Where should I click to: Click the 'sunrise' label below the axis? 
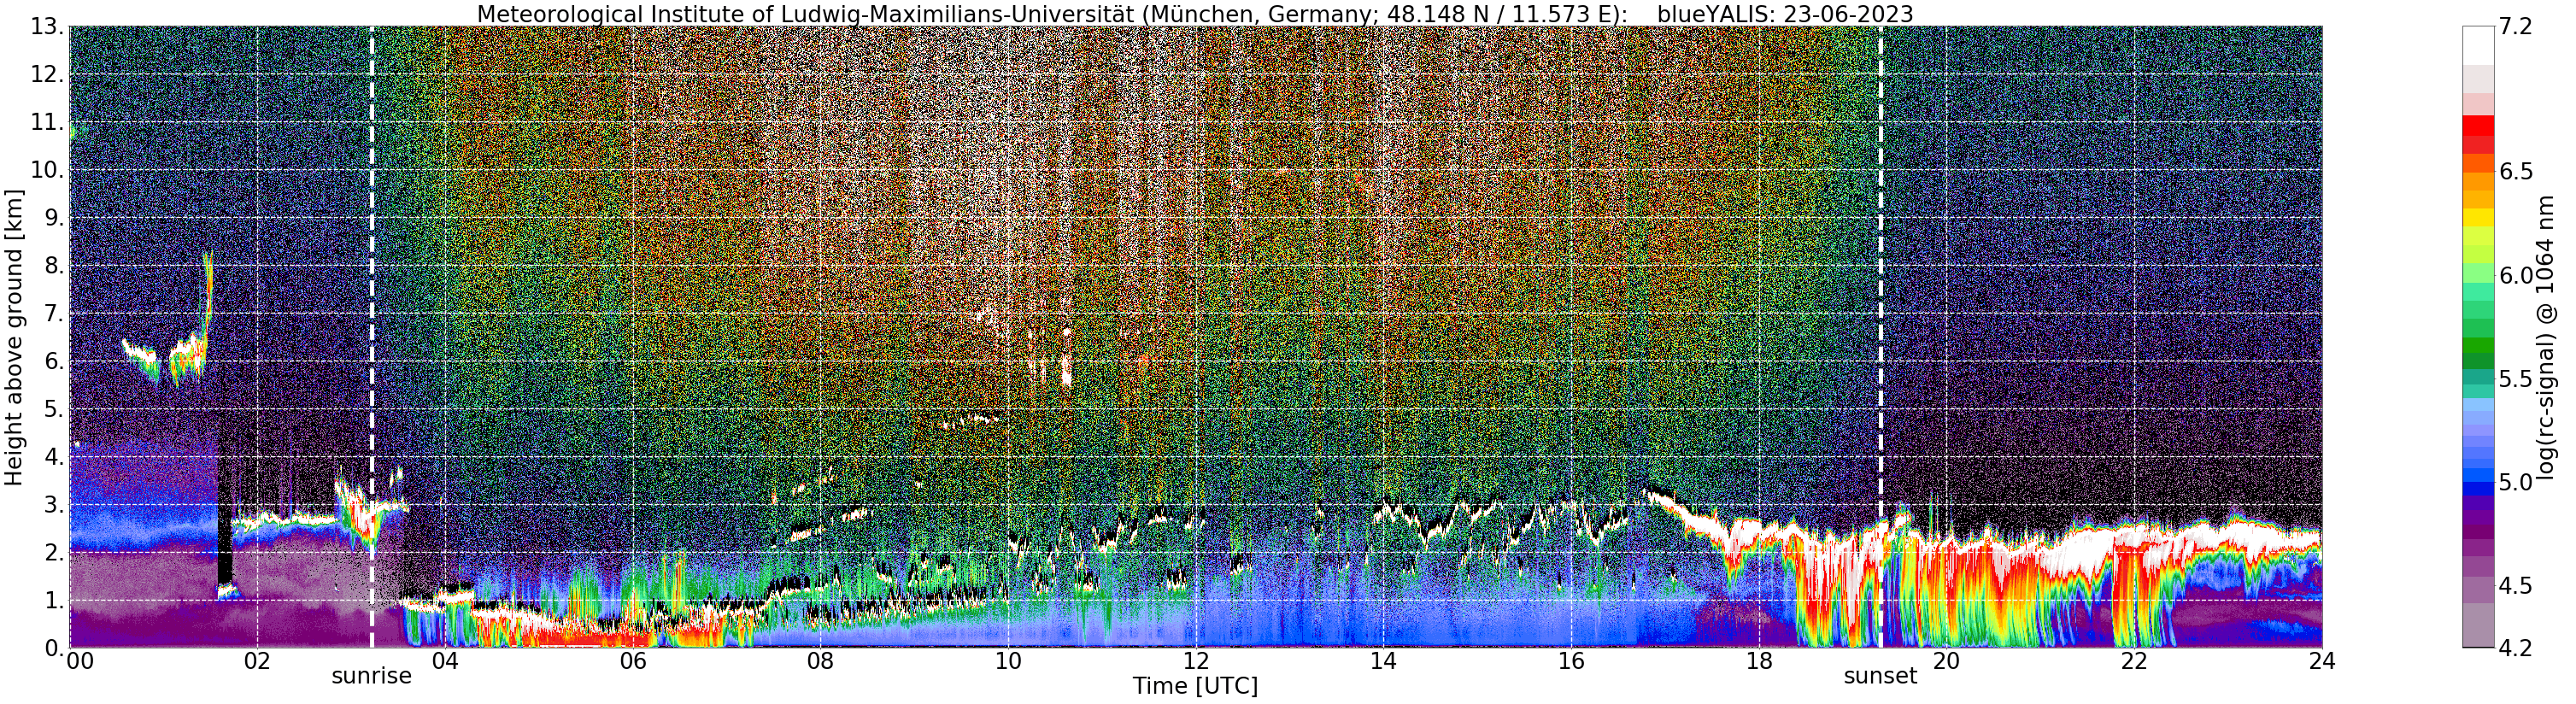point(372,676)
